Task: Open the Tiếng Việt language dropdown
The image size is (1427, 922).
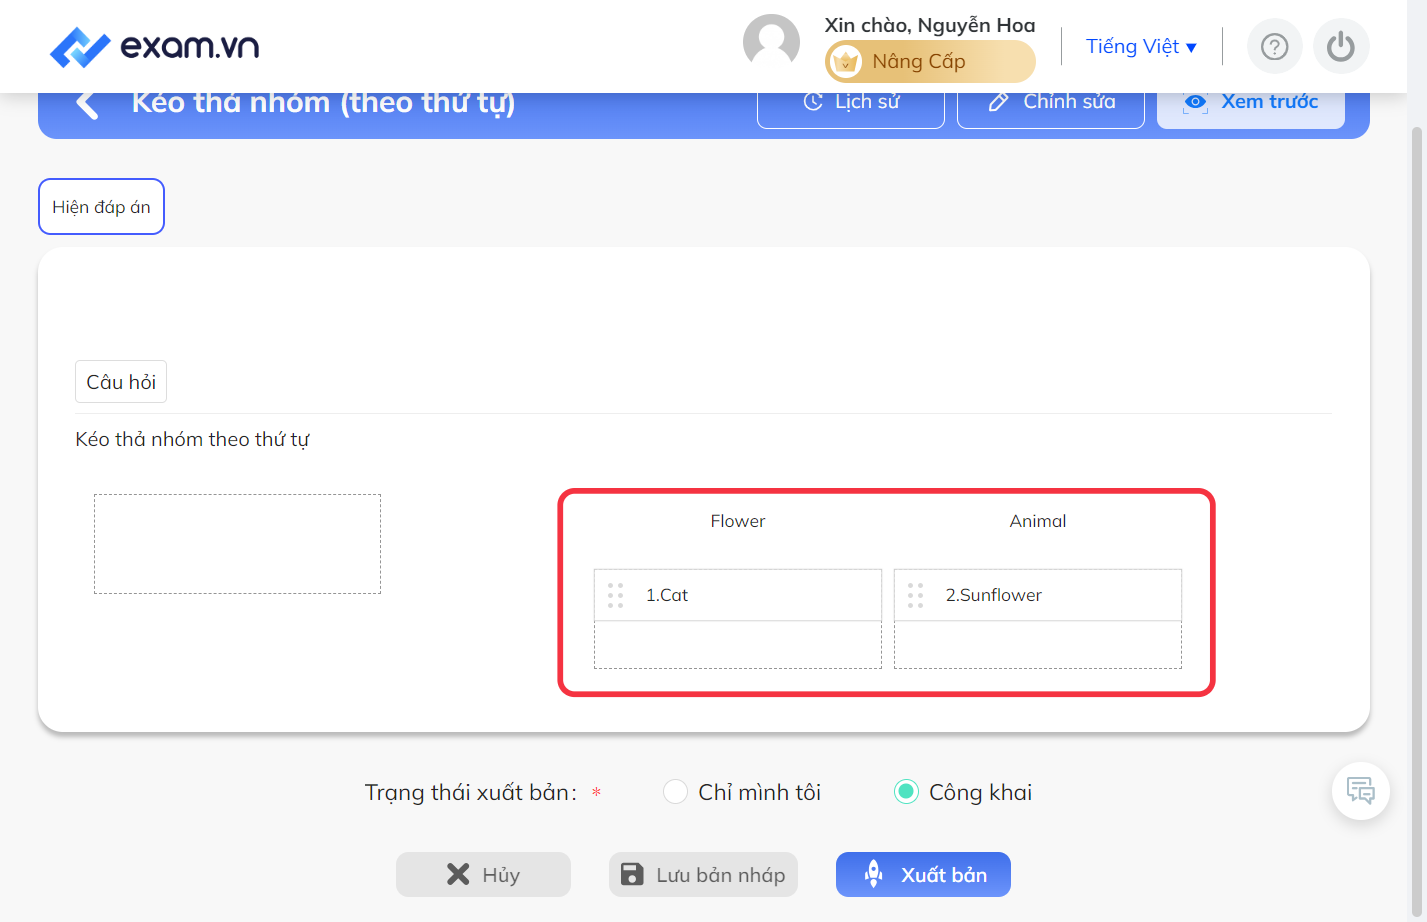Action: tap(1141, 46)
